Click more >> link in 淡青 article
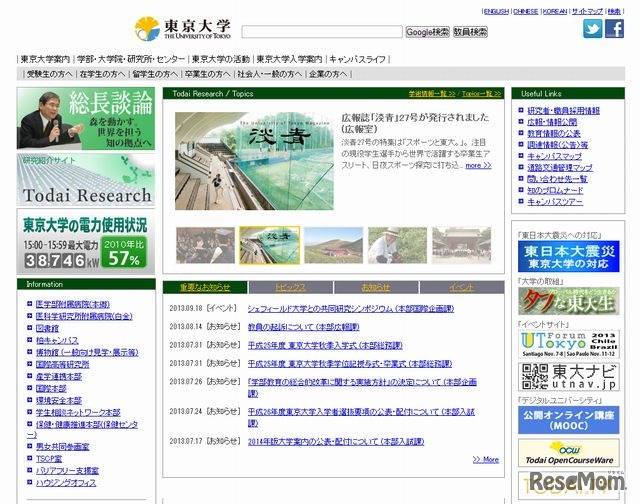The height and width of the screenshot is (504, 640). click(478, 165)
